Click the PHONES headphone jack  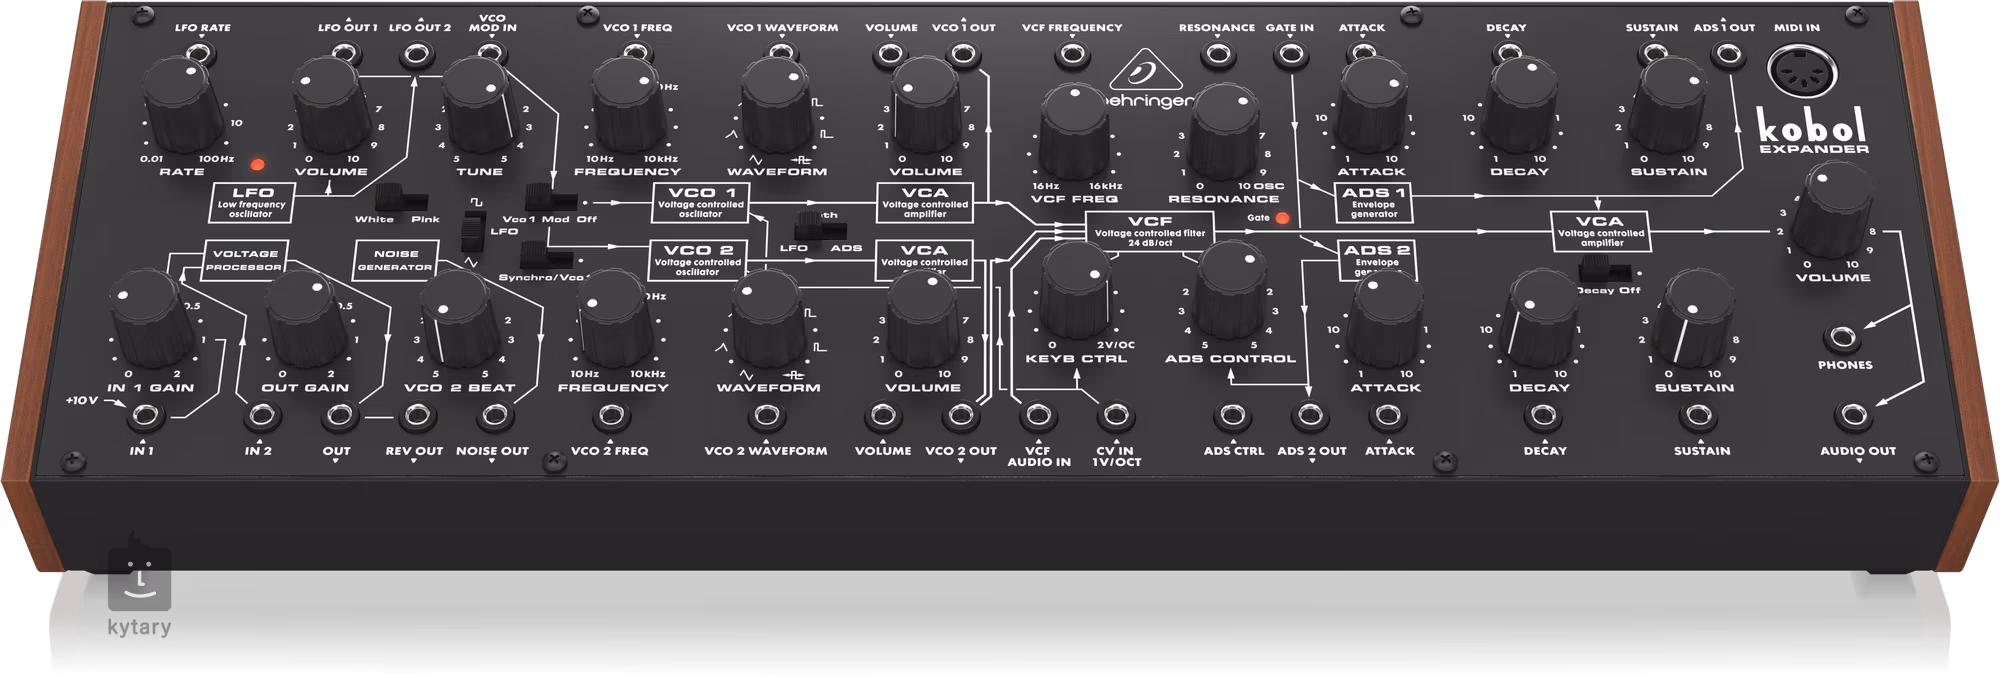(1845, 337)
